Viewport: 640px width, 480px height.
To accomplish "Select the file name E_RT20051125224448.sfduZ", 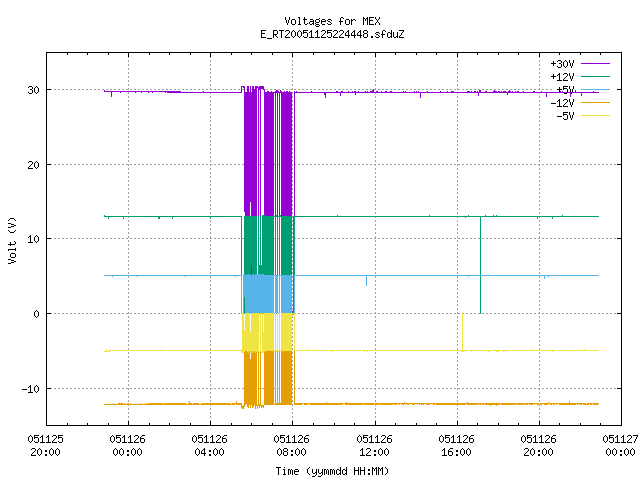I will [x=332, y=34].
